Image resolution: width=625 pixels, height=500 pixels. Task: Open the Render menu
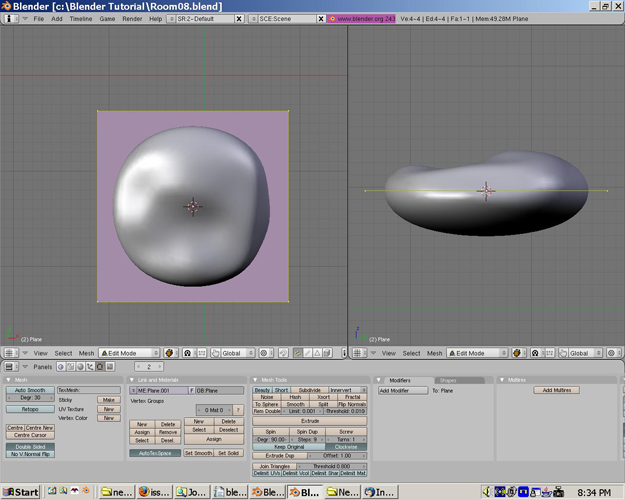pyautogui.click(x=130, y=19)
